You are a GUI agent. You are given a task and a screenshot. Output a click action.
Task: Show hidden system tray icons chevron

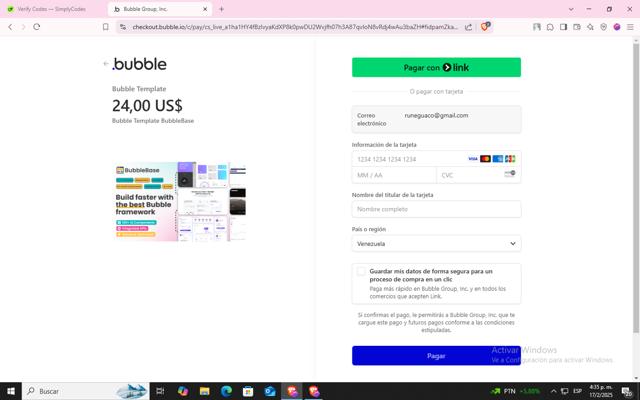click(x=553, y=391)
